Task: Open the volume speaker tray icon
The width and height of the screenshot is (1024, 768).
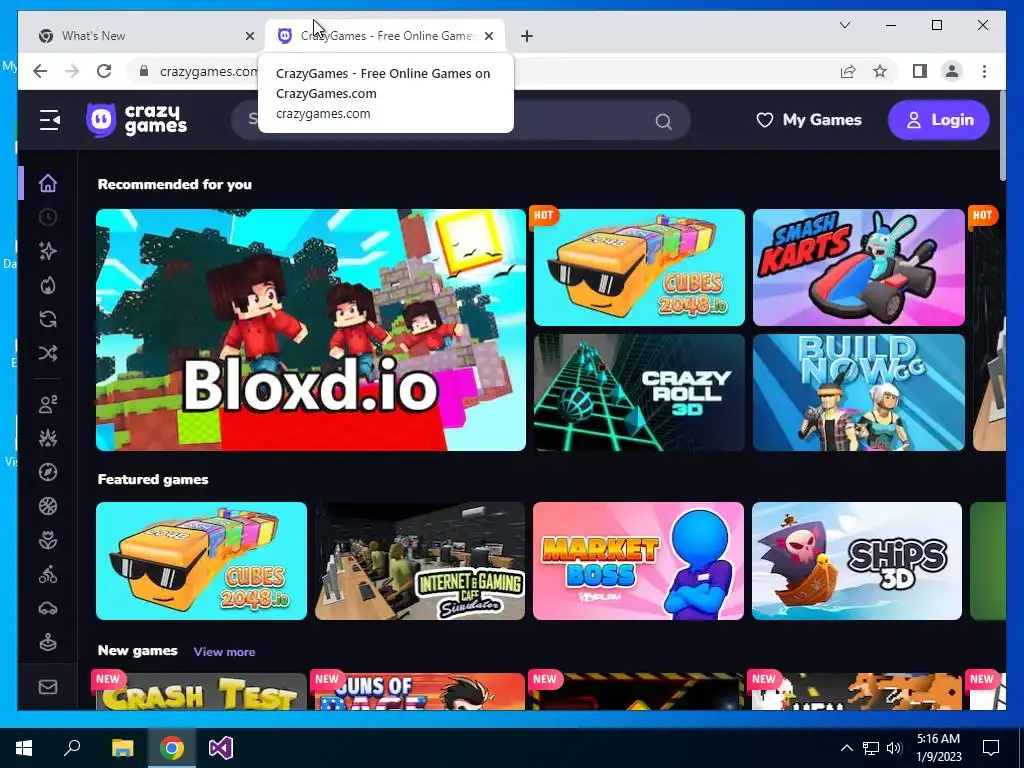Action: tap(894, 748)
